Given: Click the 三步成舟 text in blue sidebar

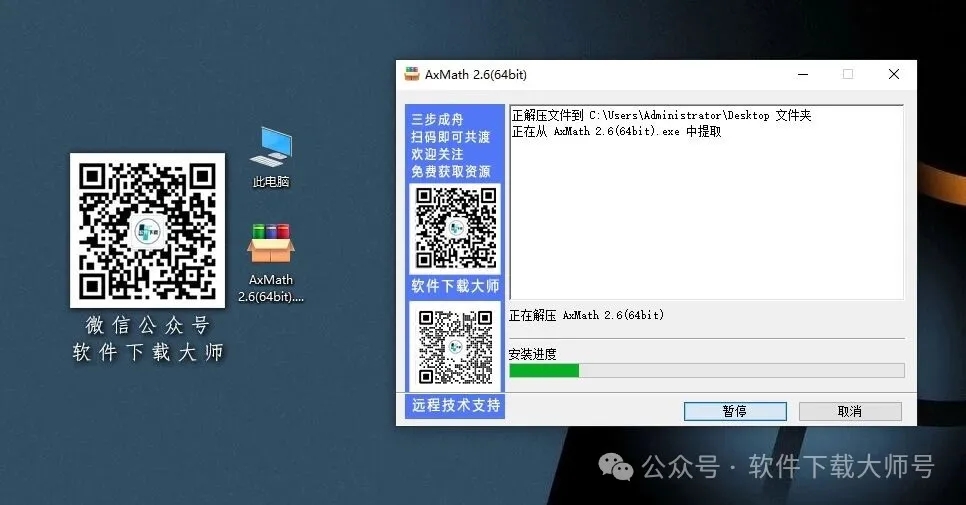Looking at the screenshot, I should pyautogui.click(x=437, y=119).
